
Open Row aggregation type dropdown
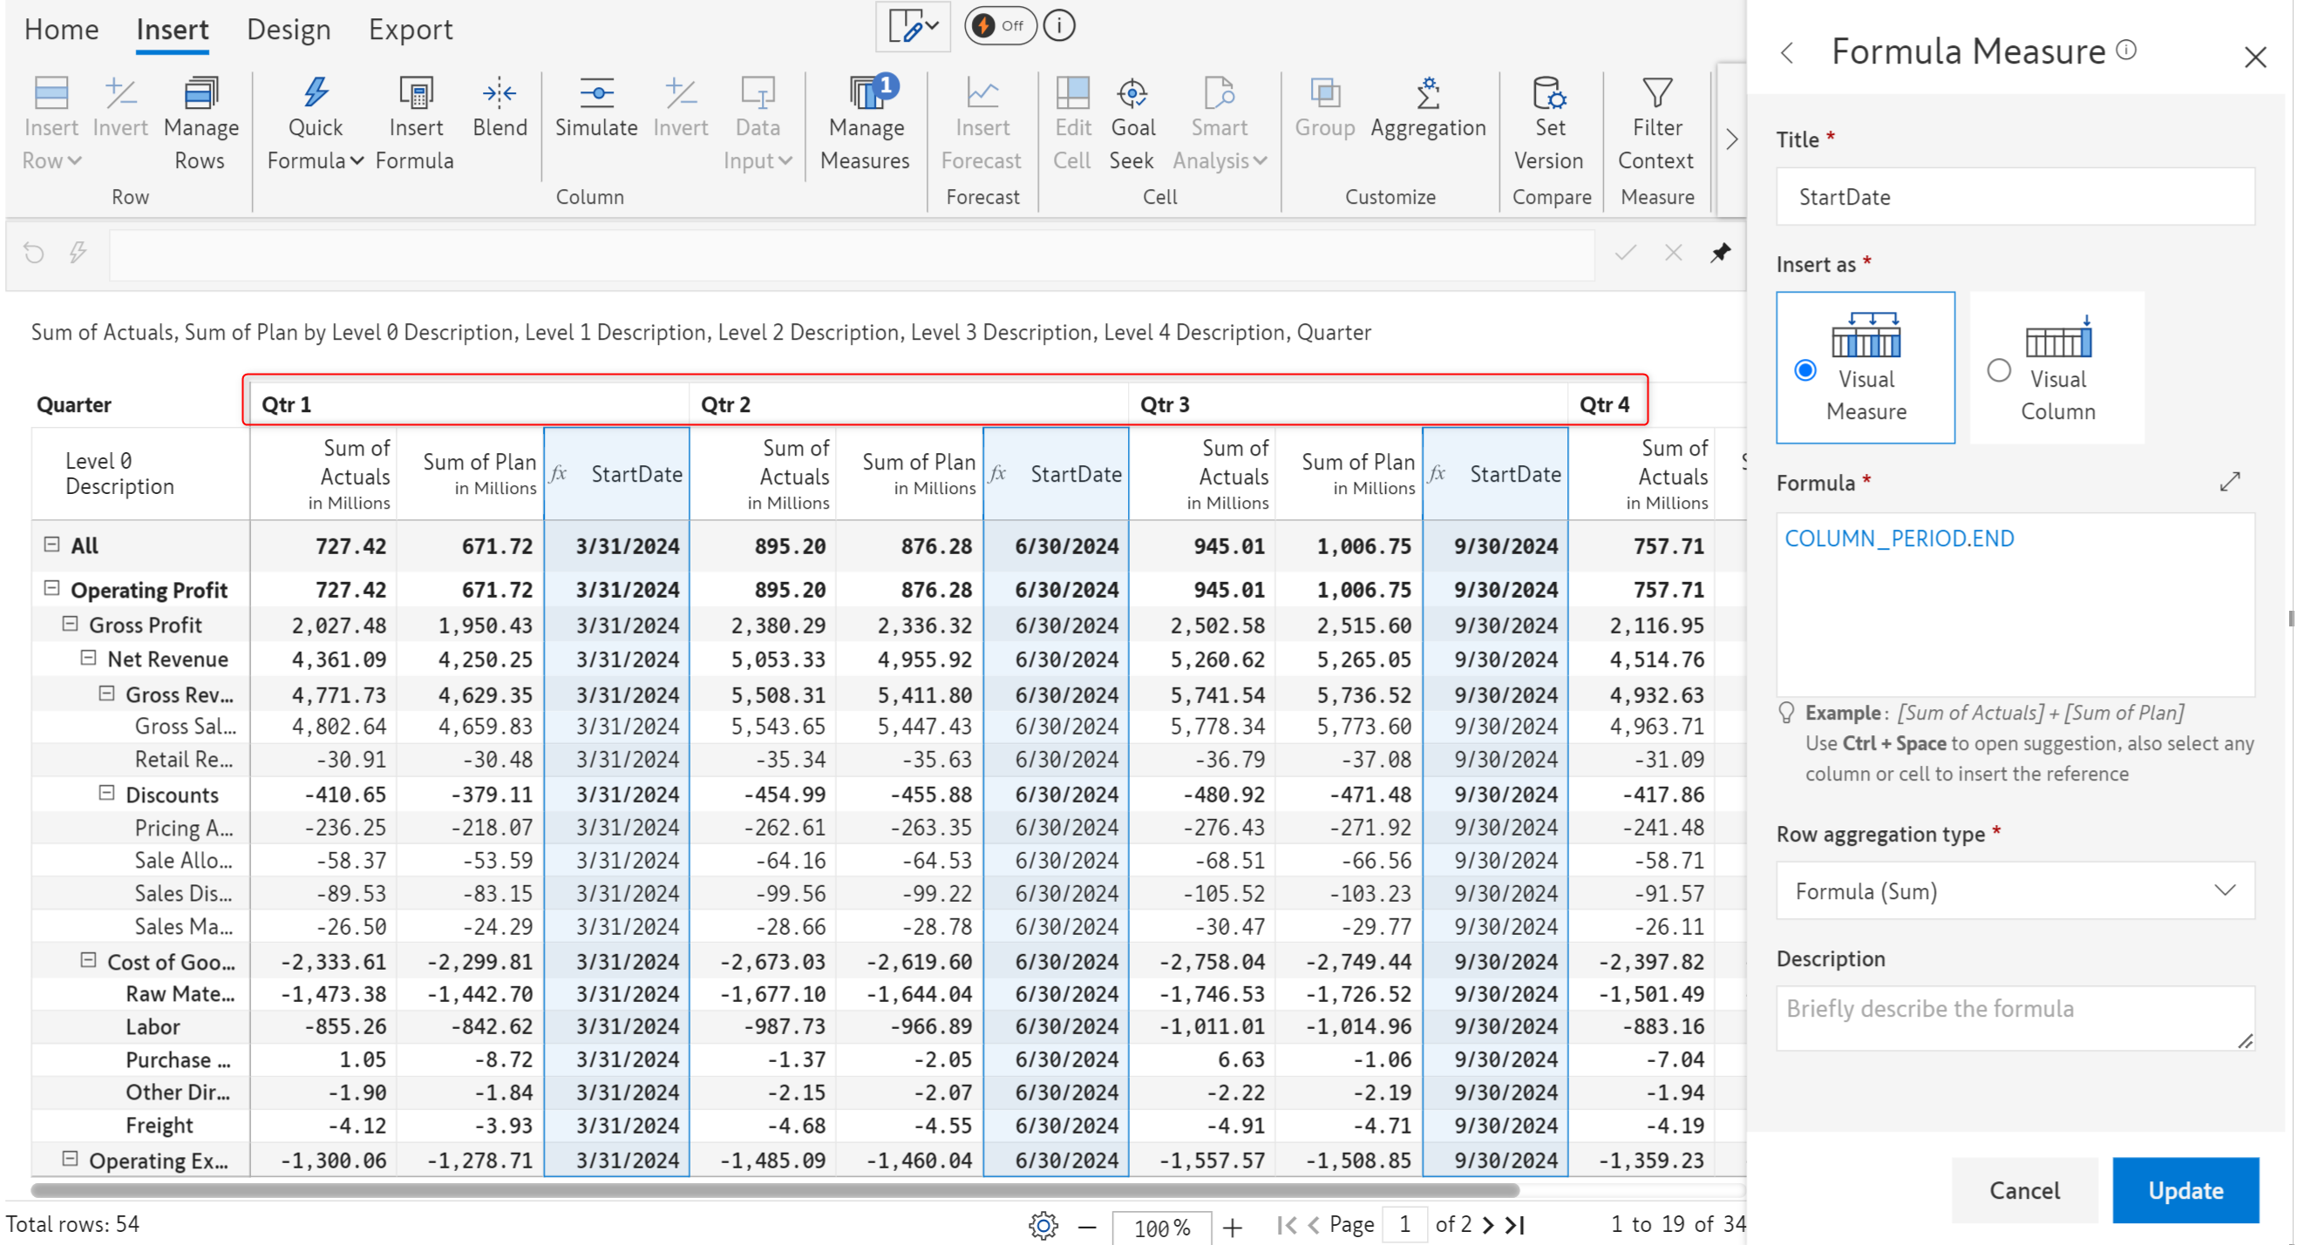[x=2014, y=891]
